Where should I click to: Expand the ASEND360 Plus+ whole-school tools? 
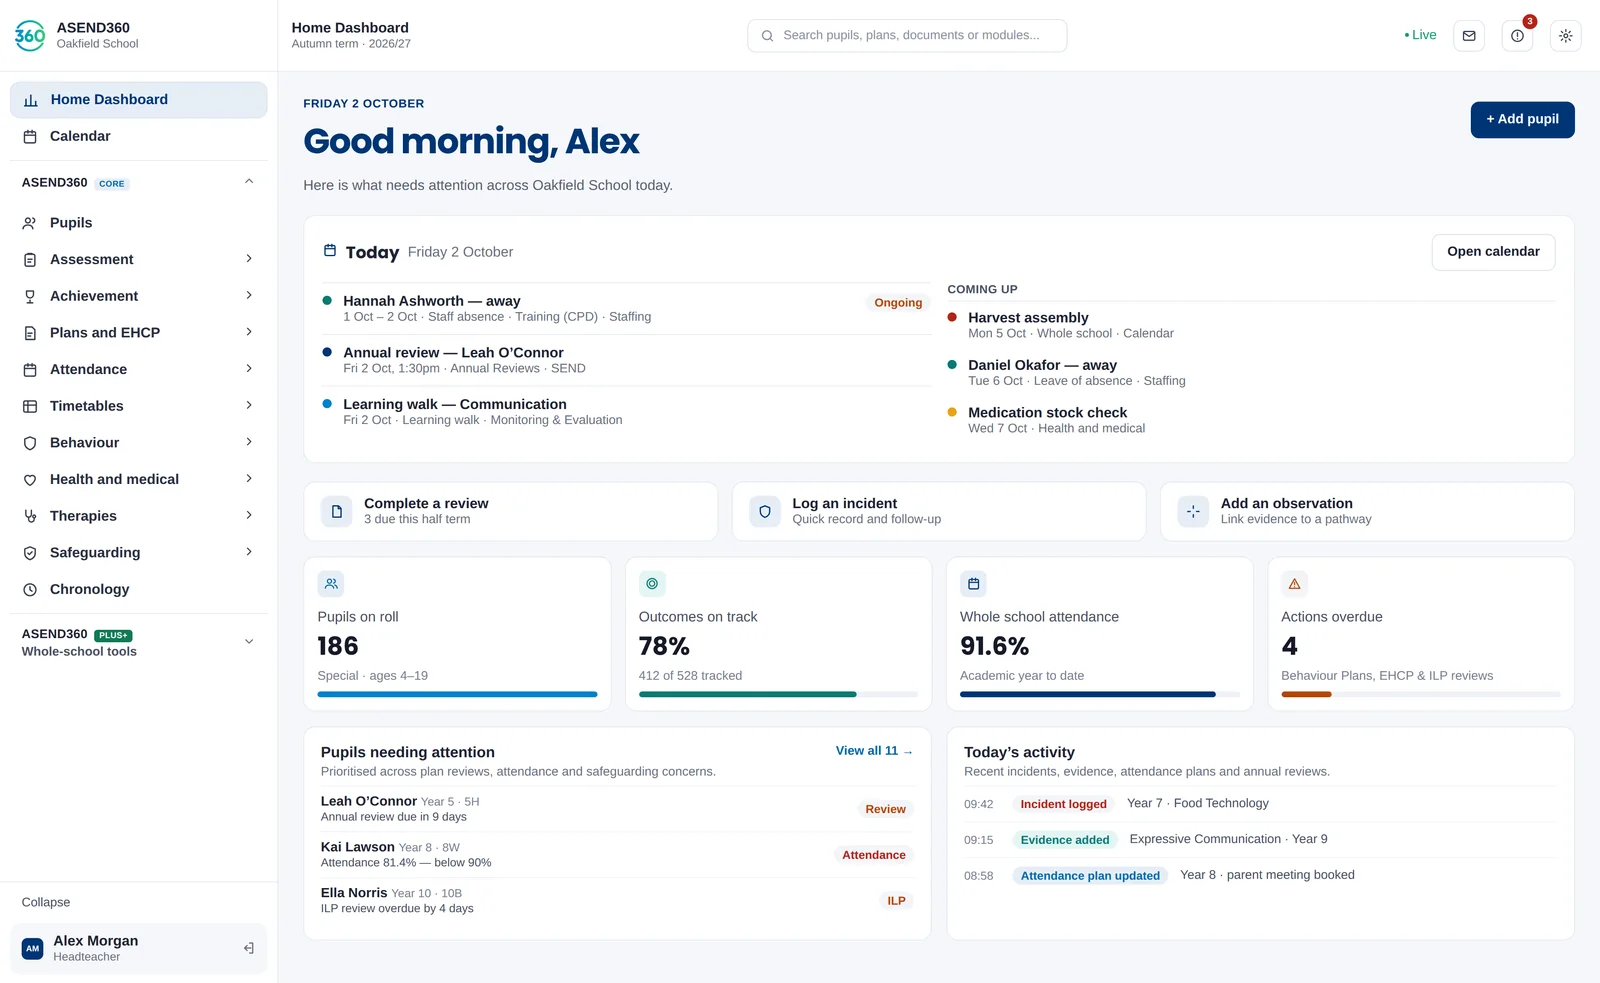(249, 642)
